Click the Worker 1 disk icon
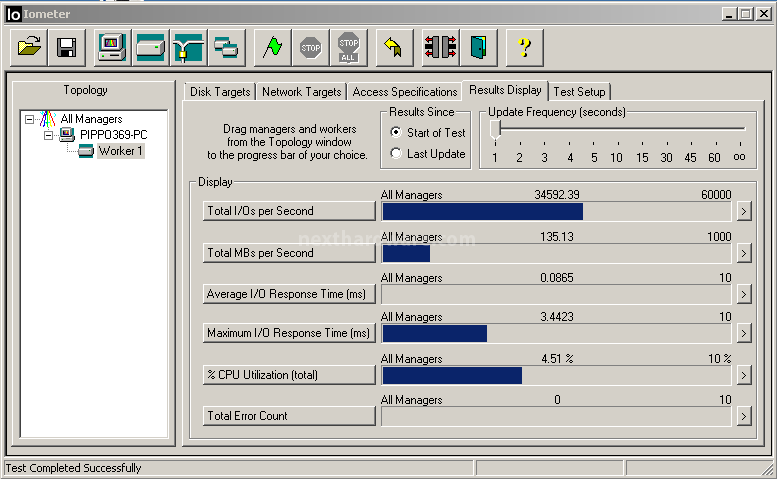This screenshot has width=777, height=479. (86, 151)
